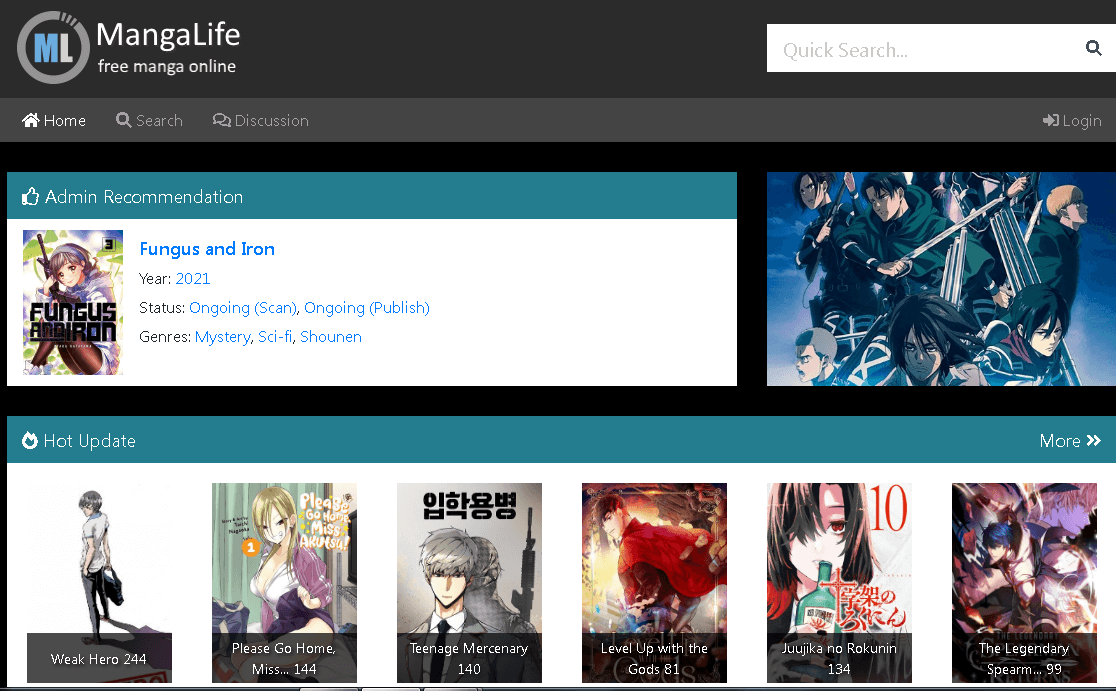Browse the Mystery genre

pos(223,337)
